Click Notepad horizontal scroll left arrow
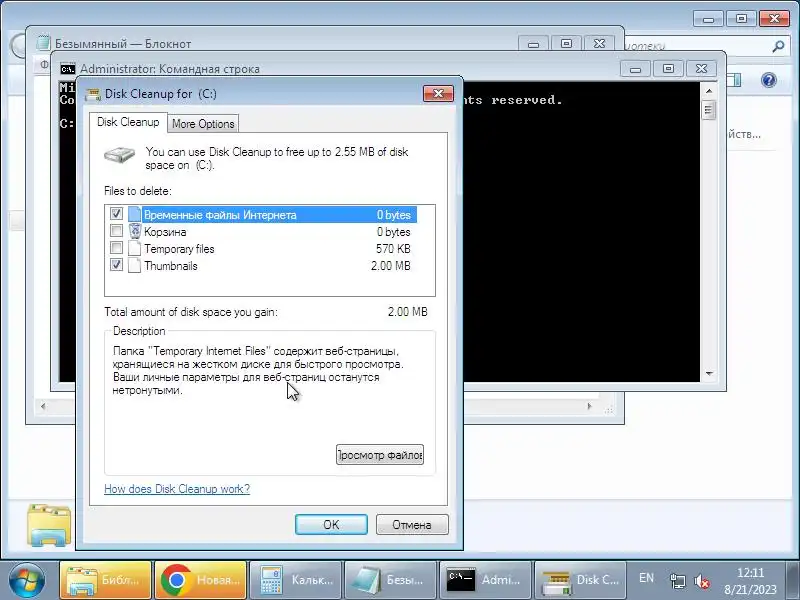The height and width of the screenshot is (600, 800). [x=43, y=406]
